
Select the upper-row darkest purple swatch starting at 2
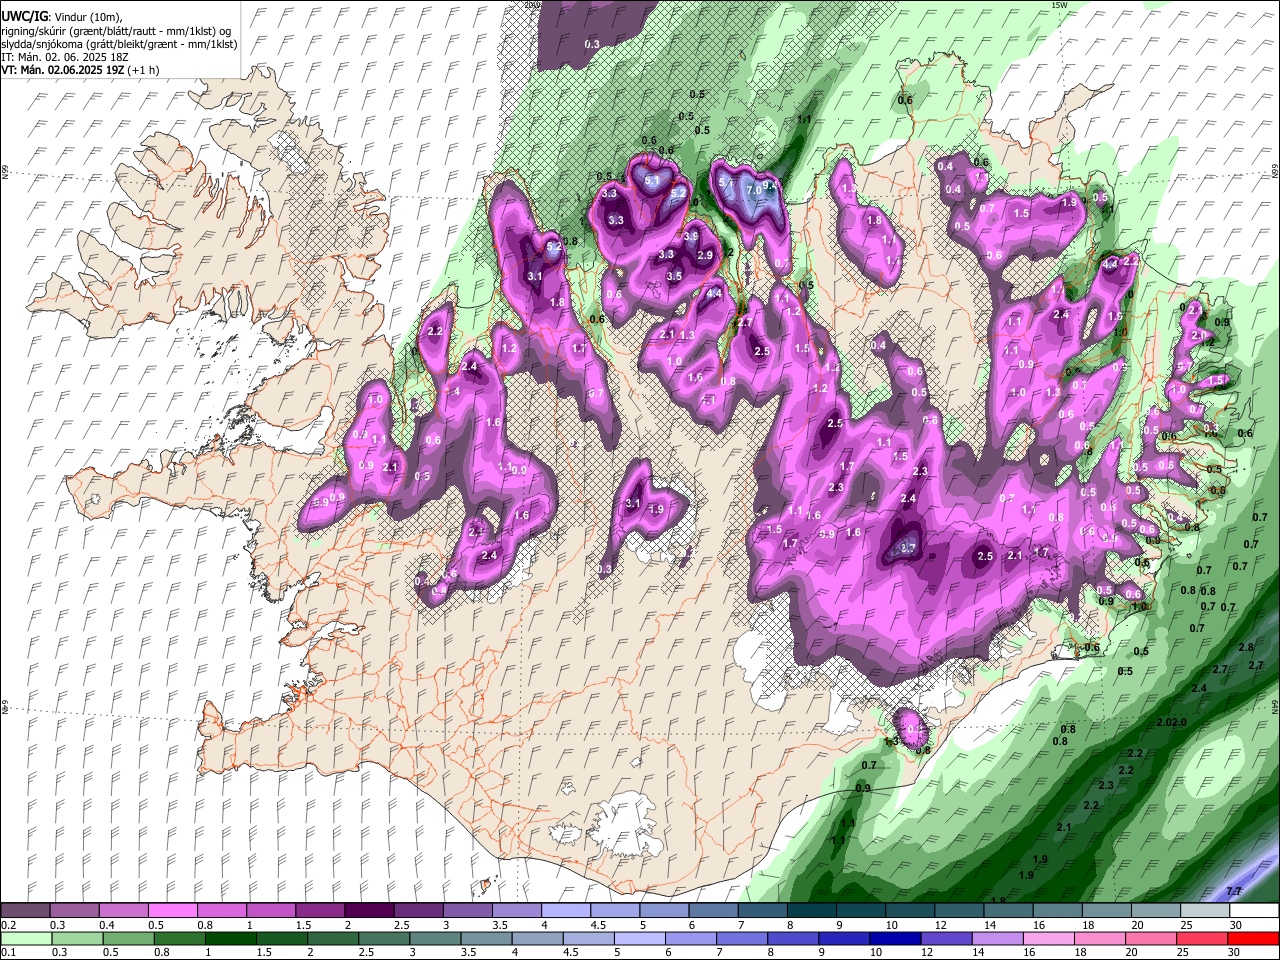(x=369, y=910)
